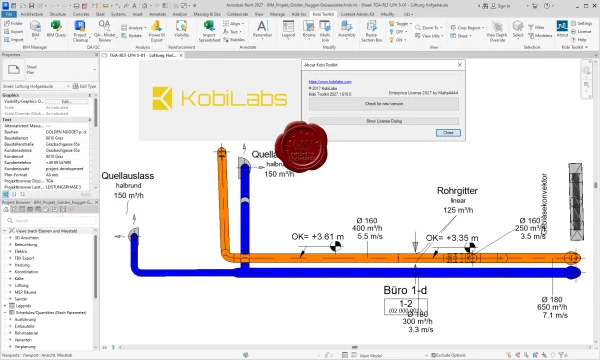
Task: Open the Zoom To dropdown
Action: coord(429,28)
